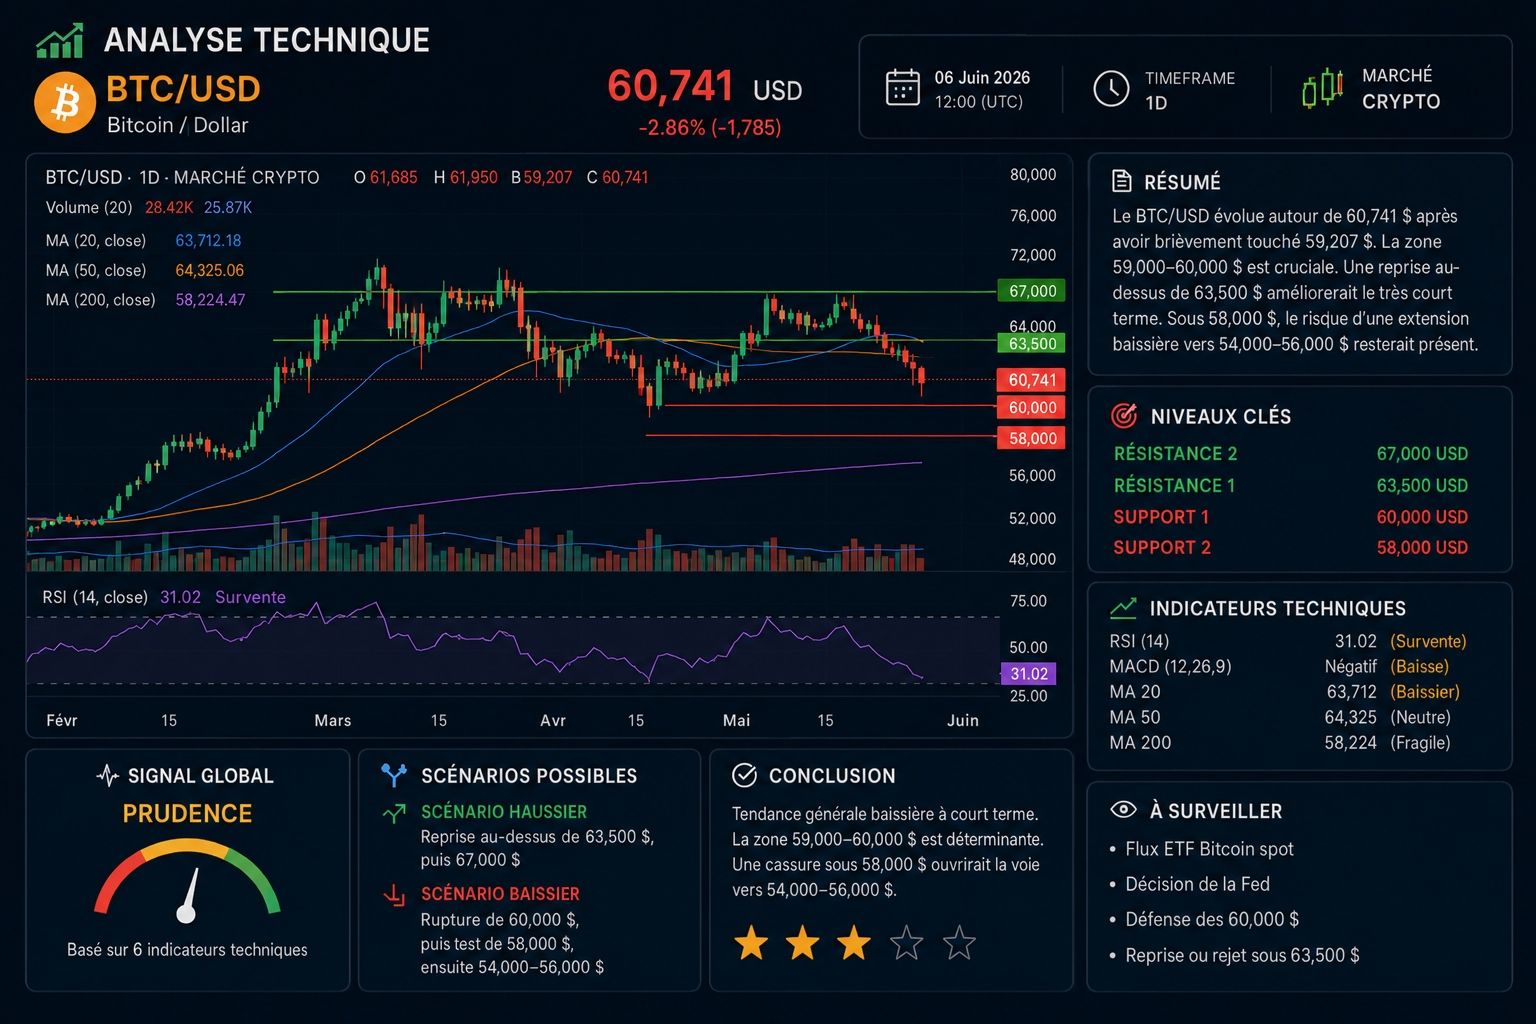
Task: Click the Prudence gauge needle
Action: [188, 894]
